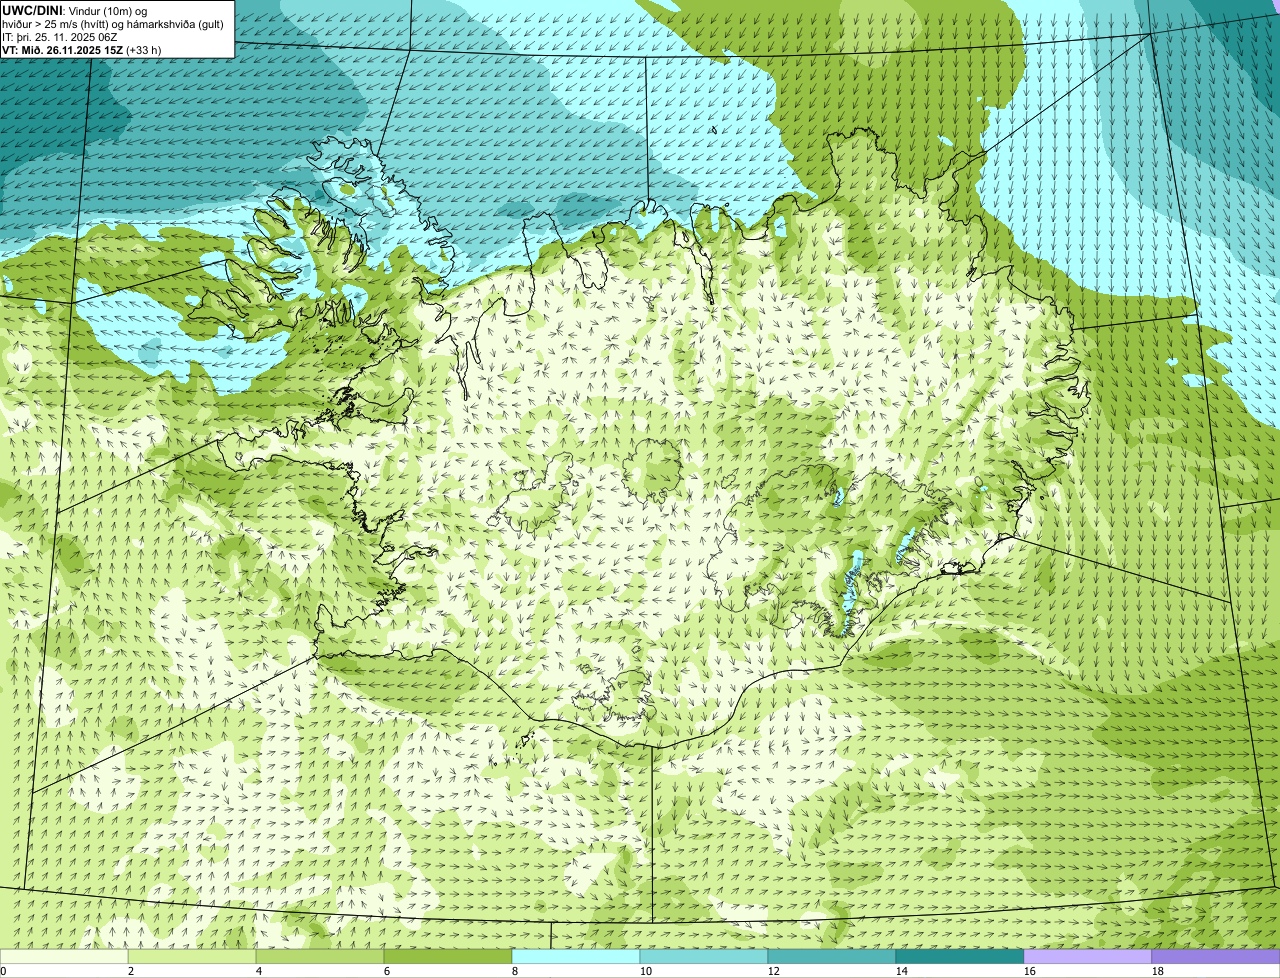Click the 14–16 m/s dark teal legend segment
Screen dimensions: 1280x978
click(960, 956)
